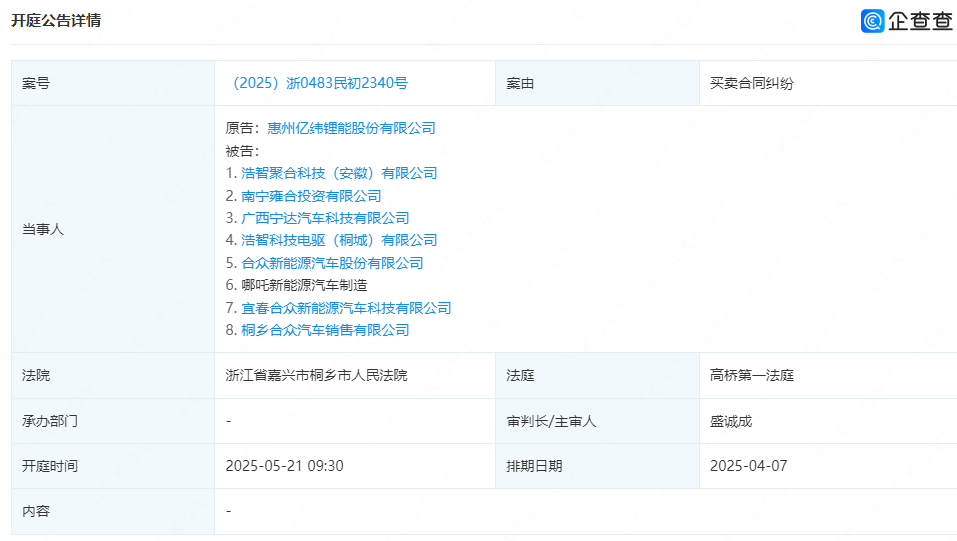Select case cause 买卖合同纠纷

click(752, 84)
